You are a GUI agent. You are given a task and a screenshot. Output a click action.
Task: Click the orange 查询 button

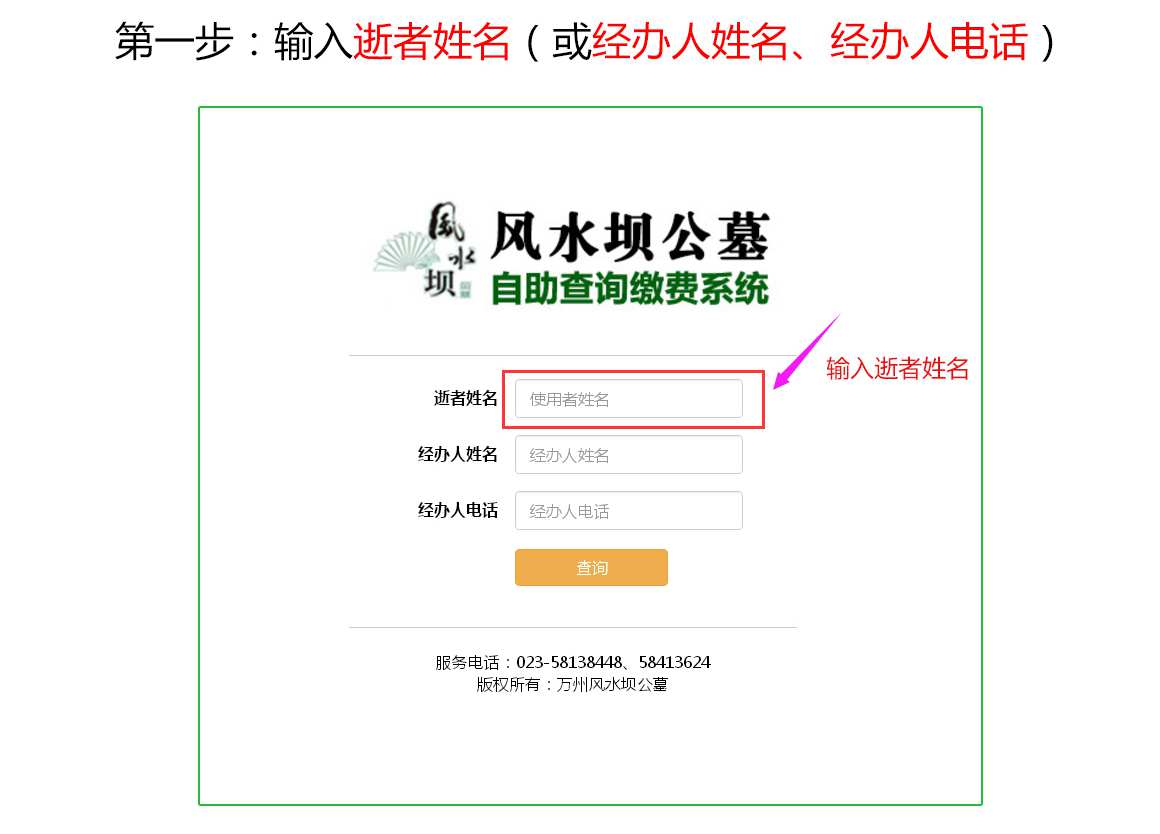click(591, 568)
